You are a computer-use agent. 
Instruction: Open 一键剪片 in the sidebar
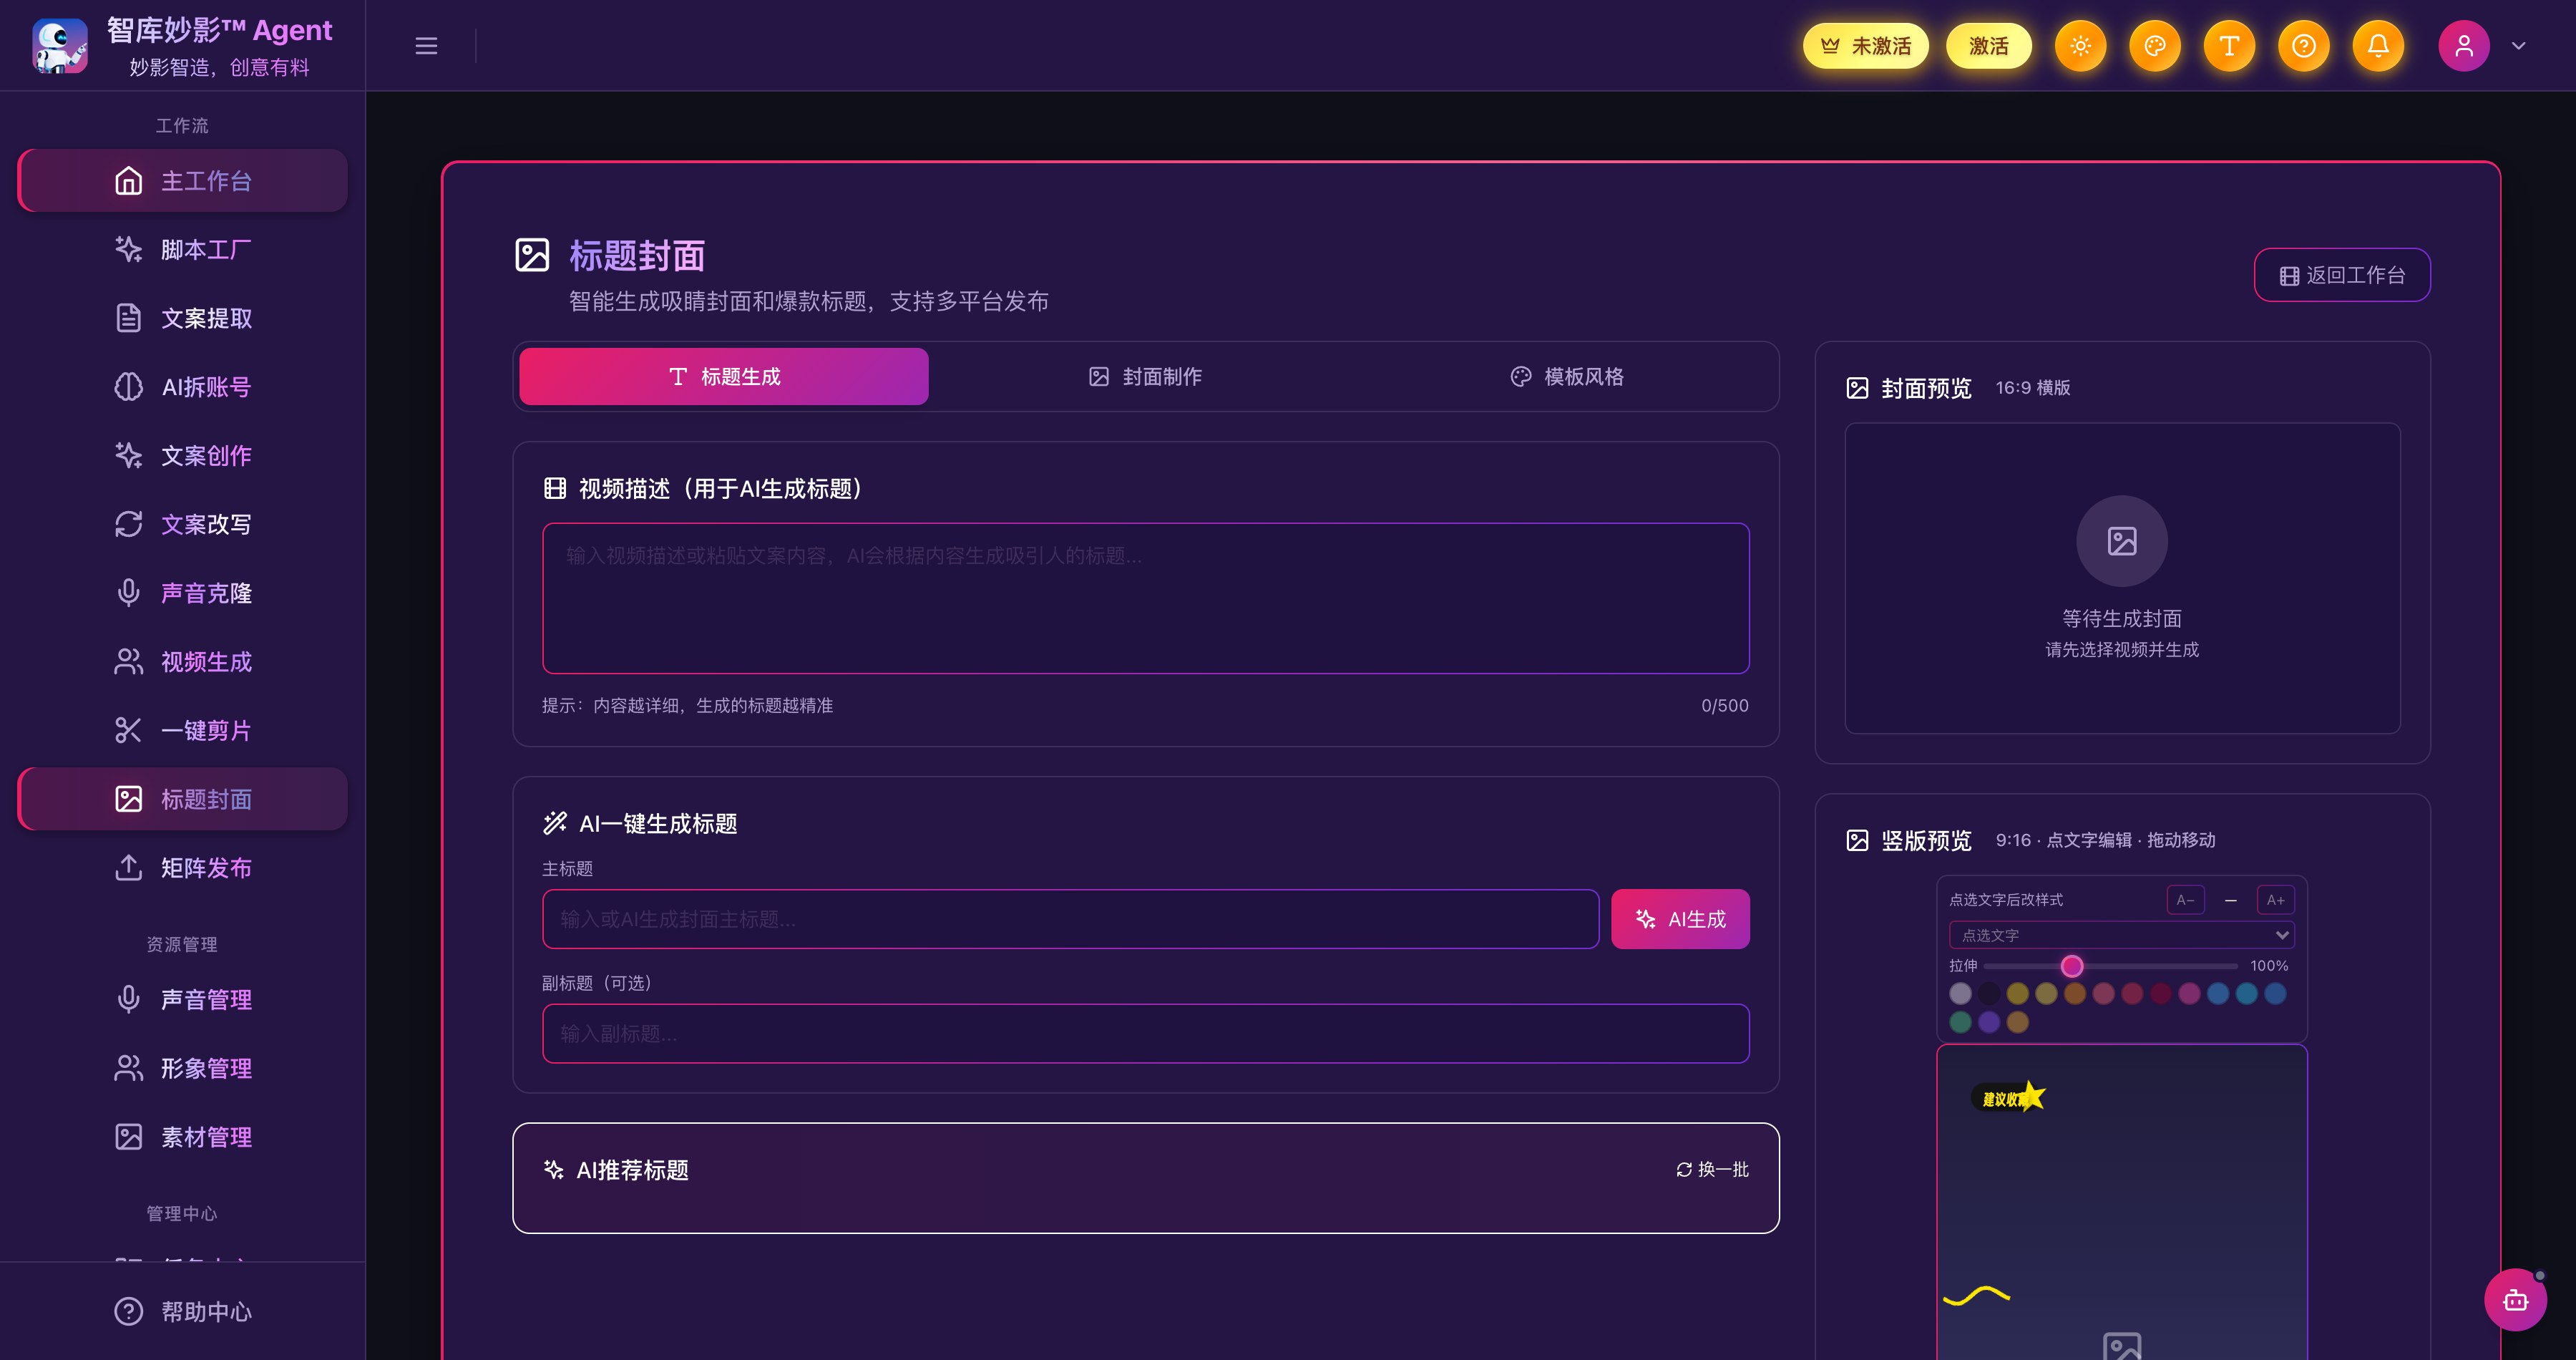183,730
